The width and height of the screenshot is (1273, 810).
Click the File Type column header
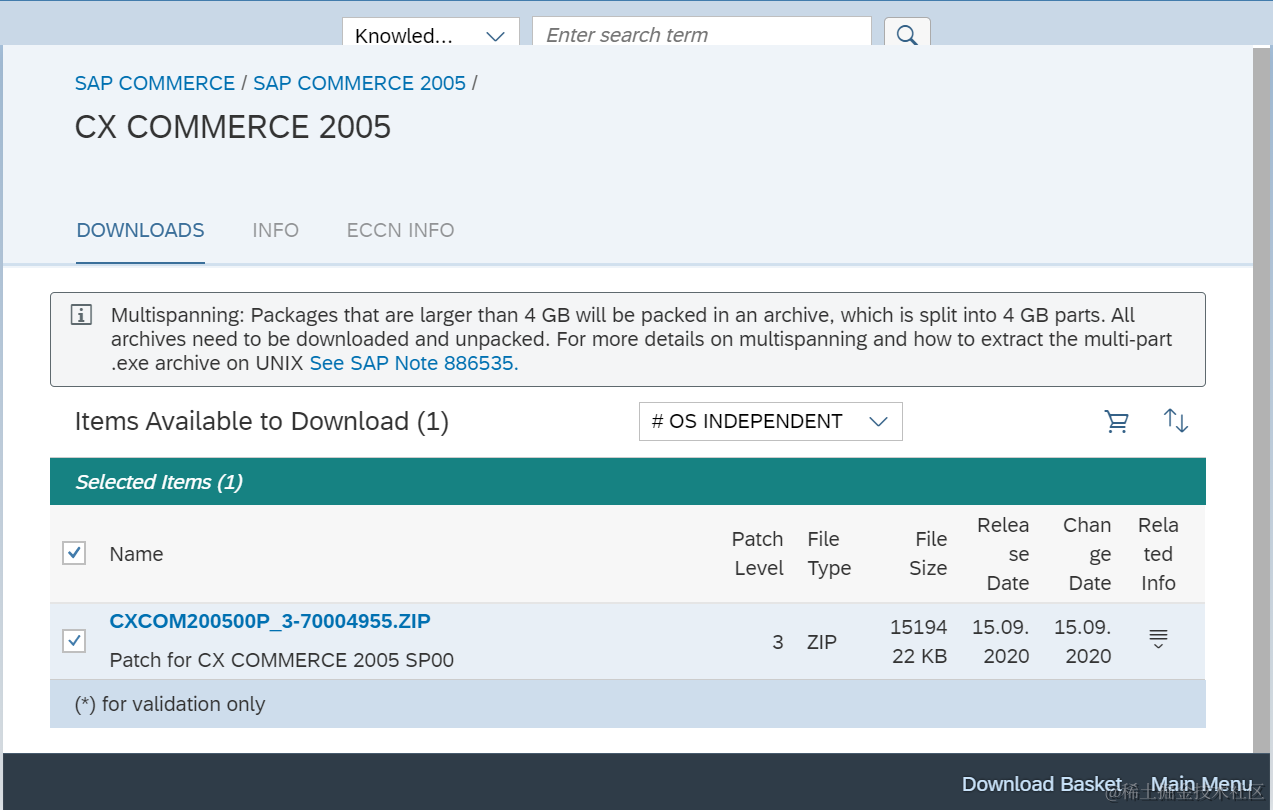point(829,554)
